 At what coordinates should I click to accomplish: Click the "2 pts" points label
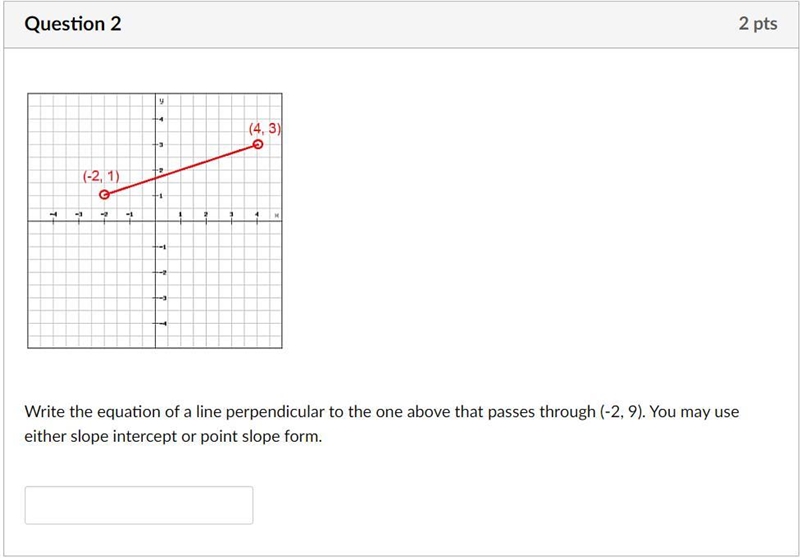click(758, 23)
